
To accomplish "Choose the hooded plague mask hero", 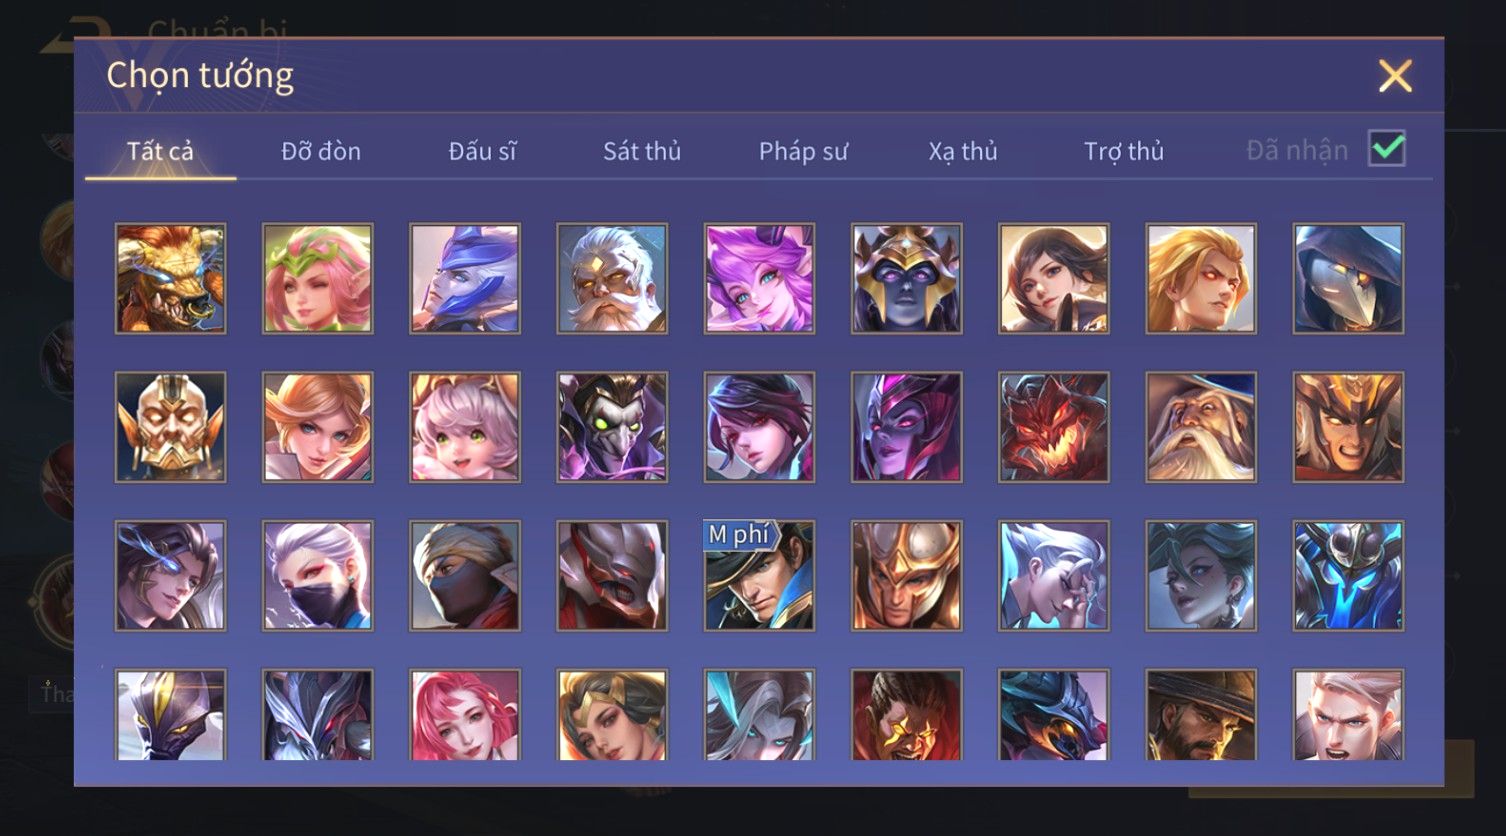I will click(1348, 278).
